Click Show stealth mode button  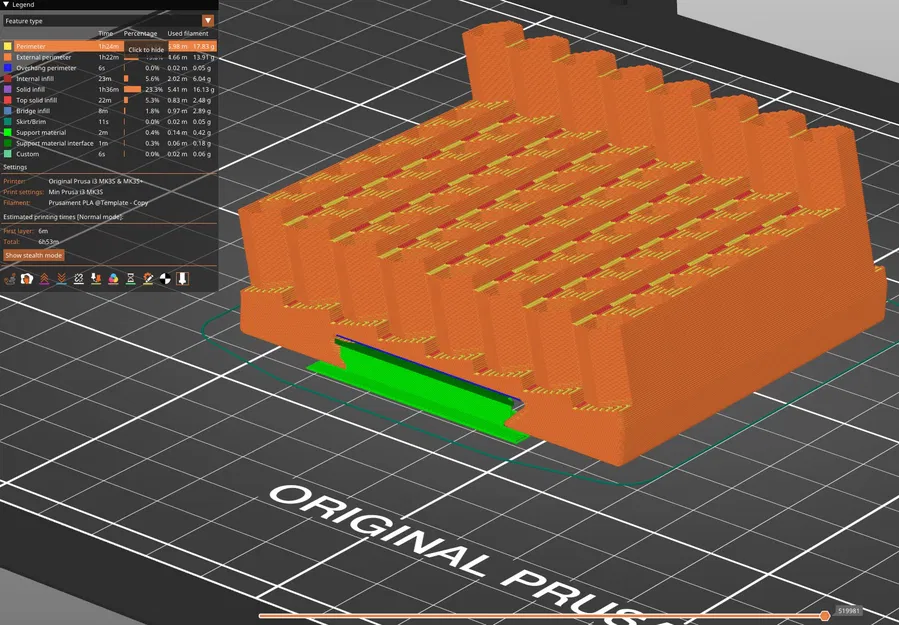(x=33, y=255)
